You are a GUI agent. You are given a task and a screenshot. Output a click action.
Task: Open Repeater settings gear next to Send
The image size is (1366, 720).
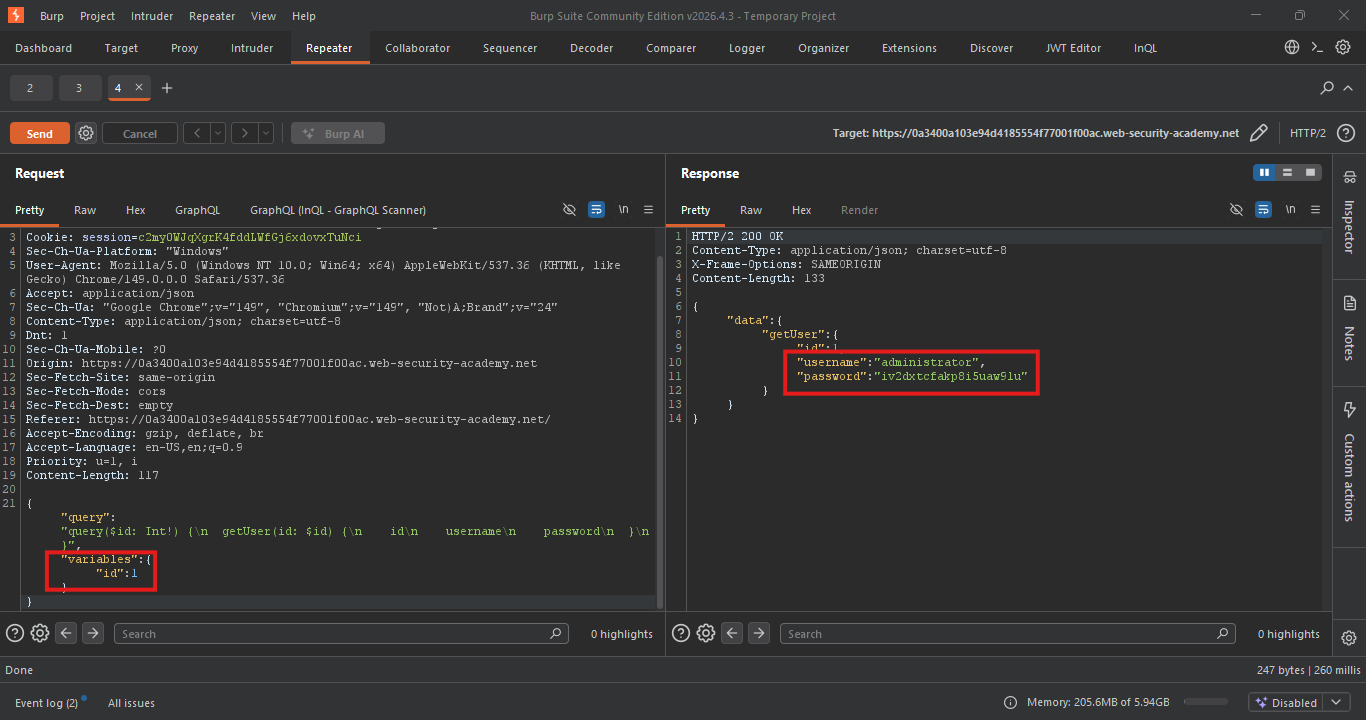coord(86,133)
